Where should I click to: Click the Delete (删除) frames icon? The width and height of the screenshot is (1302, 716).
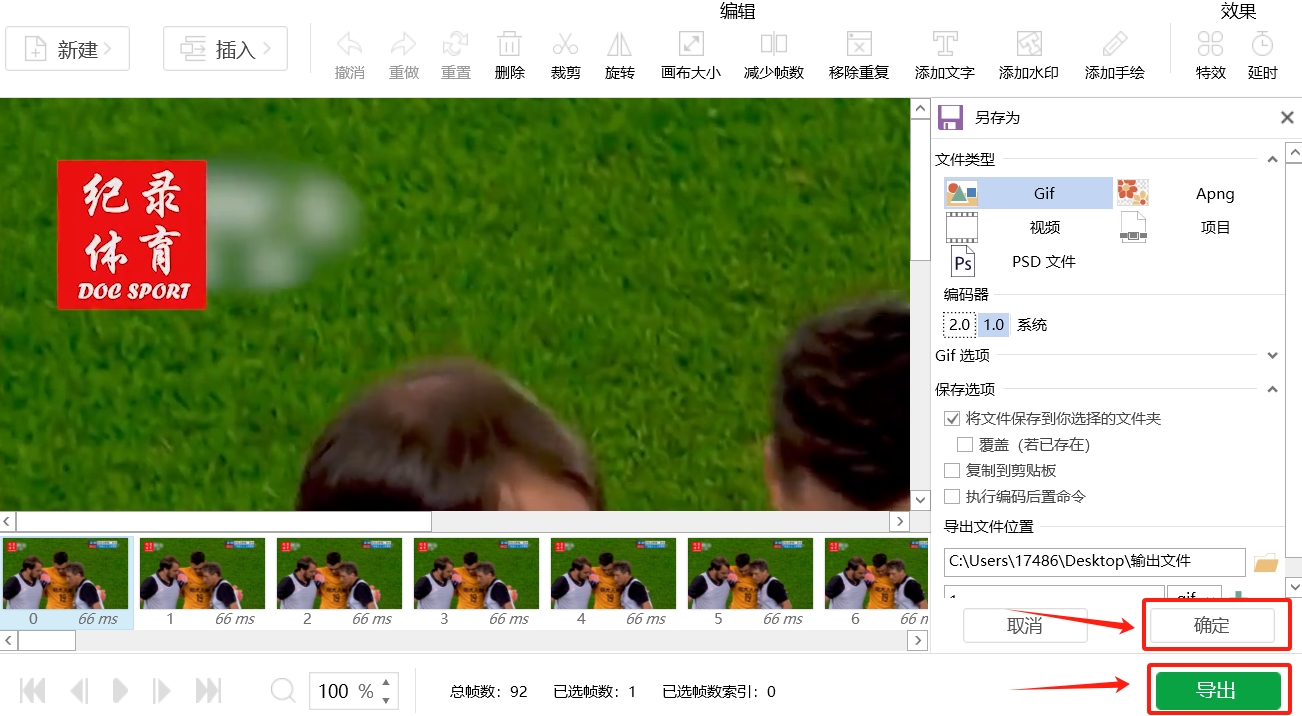click(509, 55)
